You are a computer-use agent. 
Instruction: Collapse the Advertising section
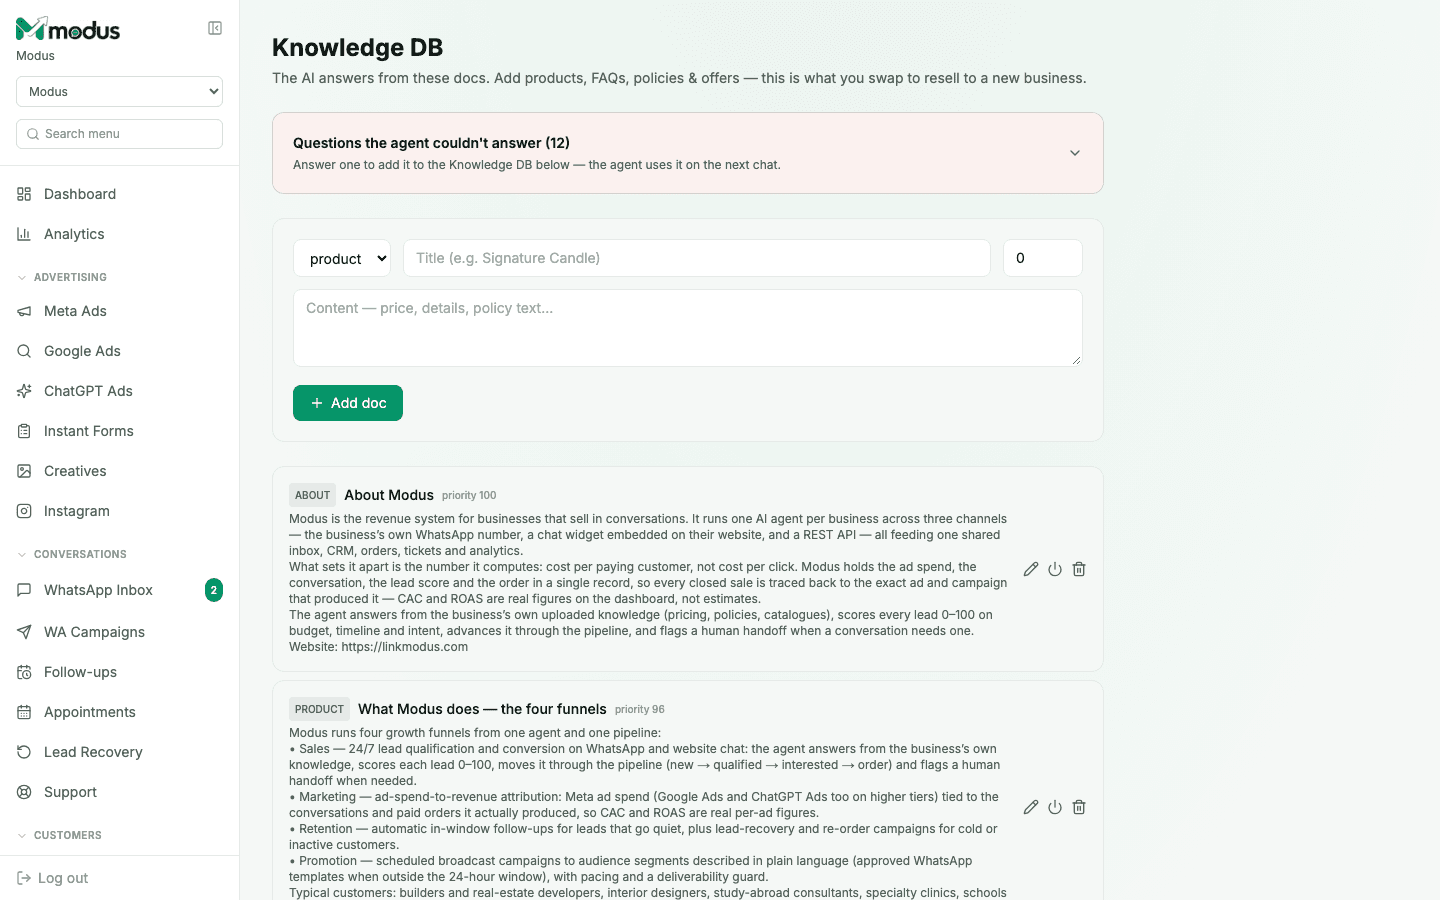(x=62, y=277)
